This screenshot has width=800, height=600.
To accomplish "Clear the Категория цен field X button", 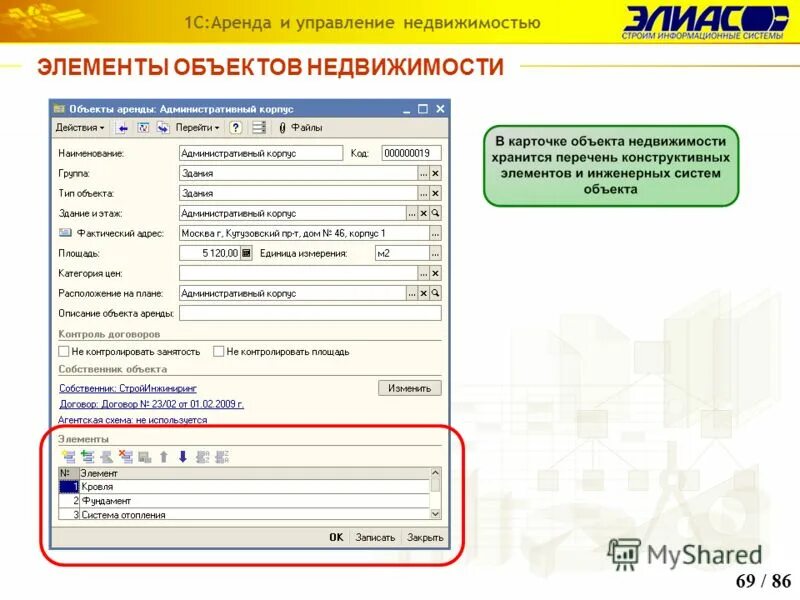I will point(435,273).
